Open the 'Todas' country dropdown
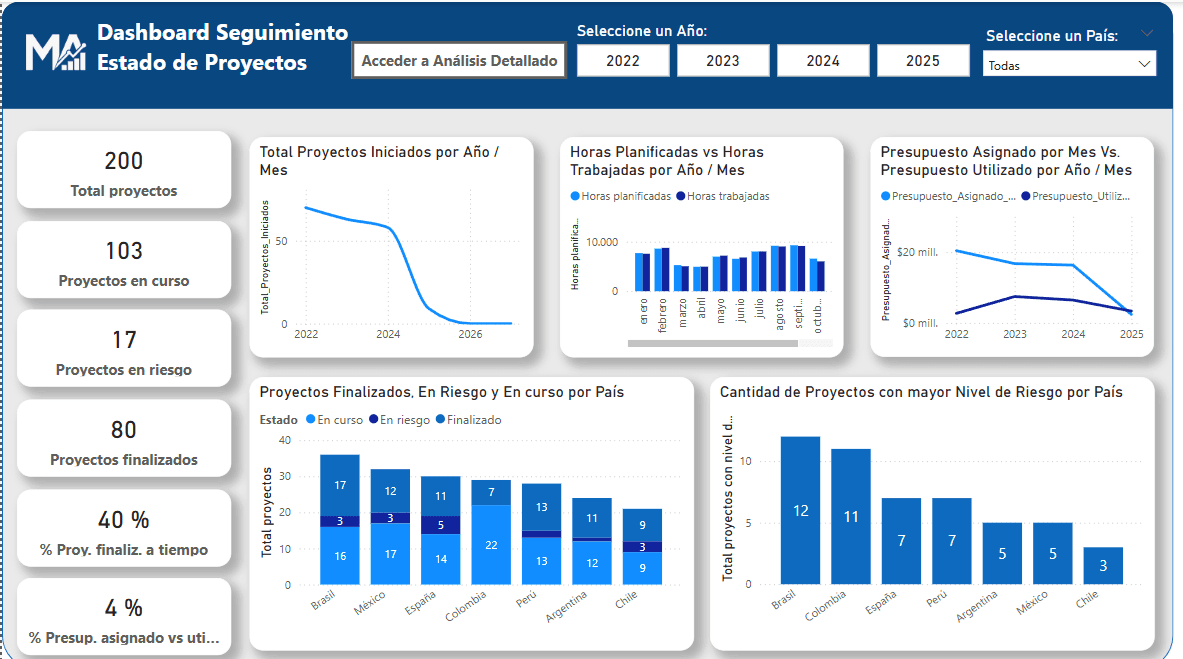 pos(1068,65)
